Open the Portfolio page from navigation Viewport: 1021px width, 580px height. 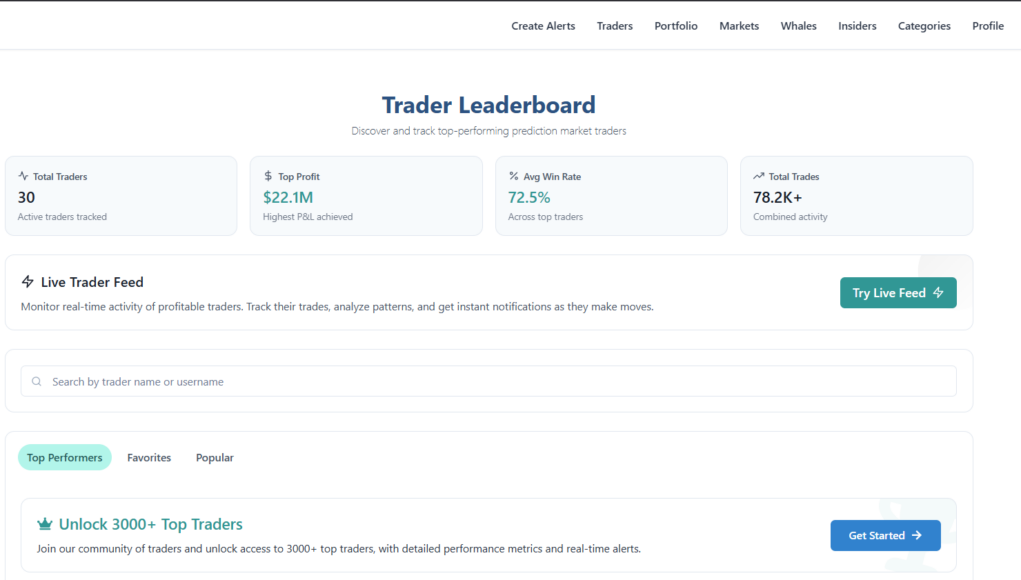(676, 26)
